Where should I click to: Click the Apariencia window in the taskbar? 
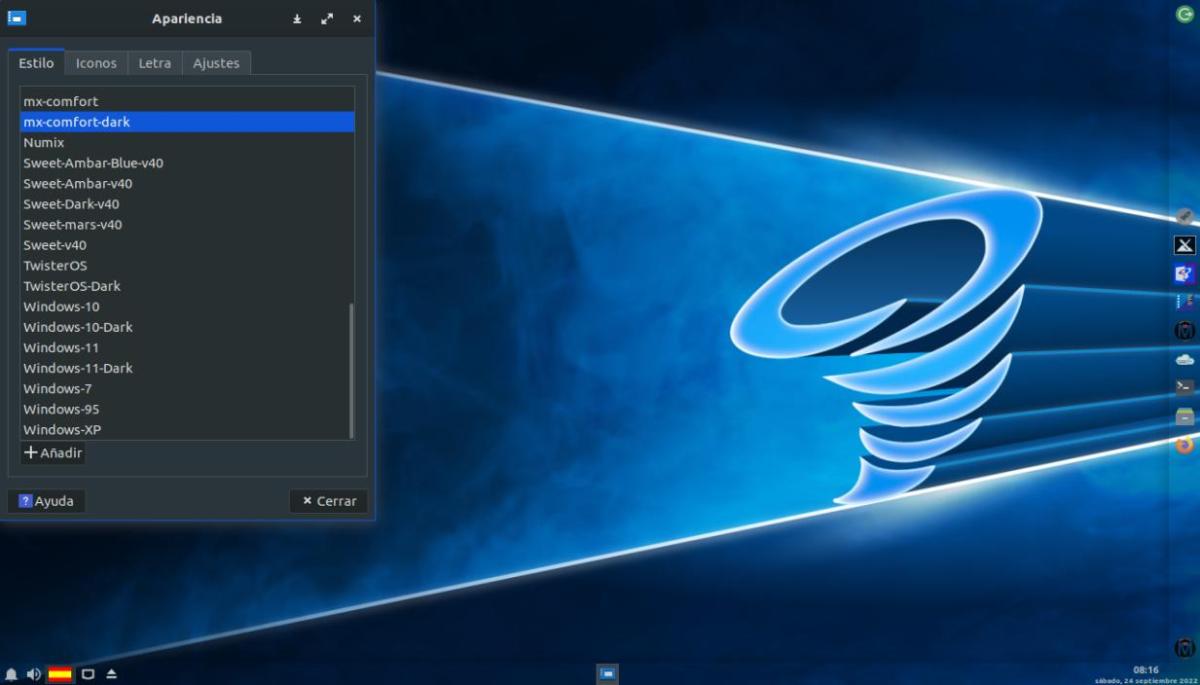click(607, 674)
